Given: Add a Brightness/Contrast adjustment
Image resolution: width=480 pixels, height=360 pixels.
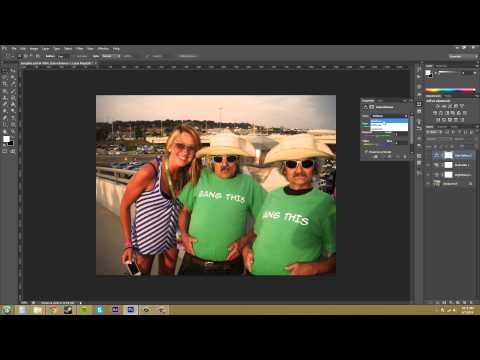Looking at the screenshot, I should (437, 106).
